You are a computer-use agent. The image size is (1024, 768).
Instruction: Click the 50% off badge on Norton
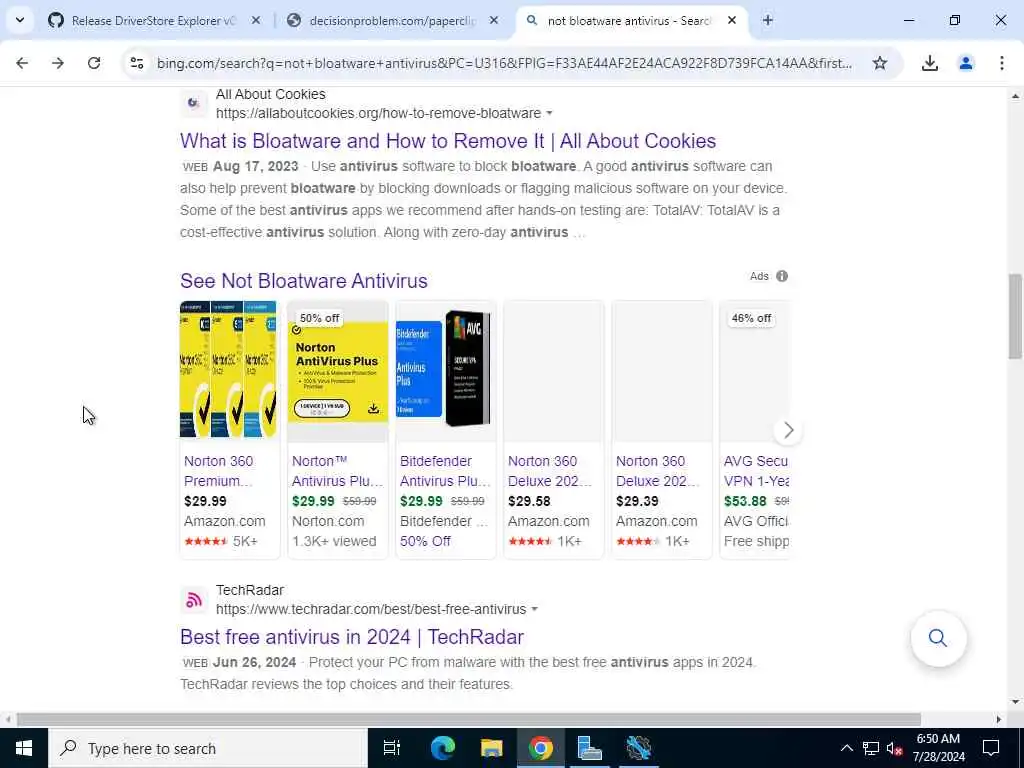319,318
